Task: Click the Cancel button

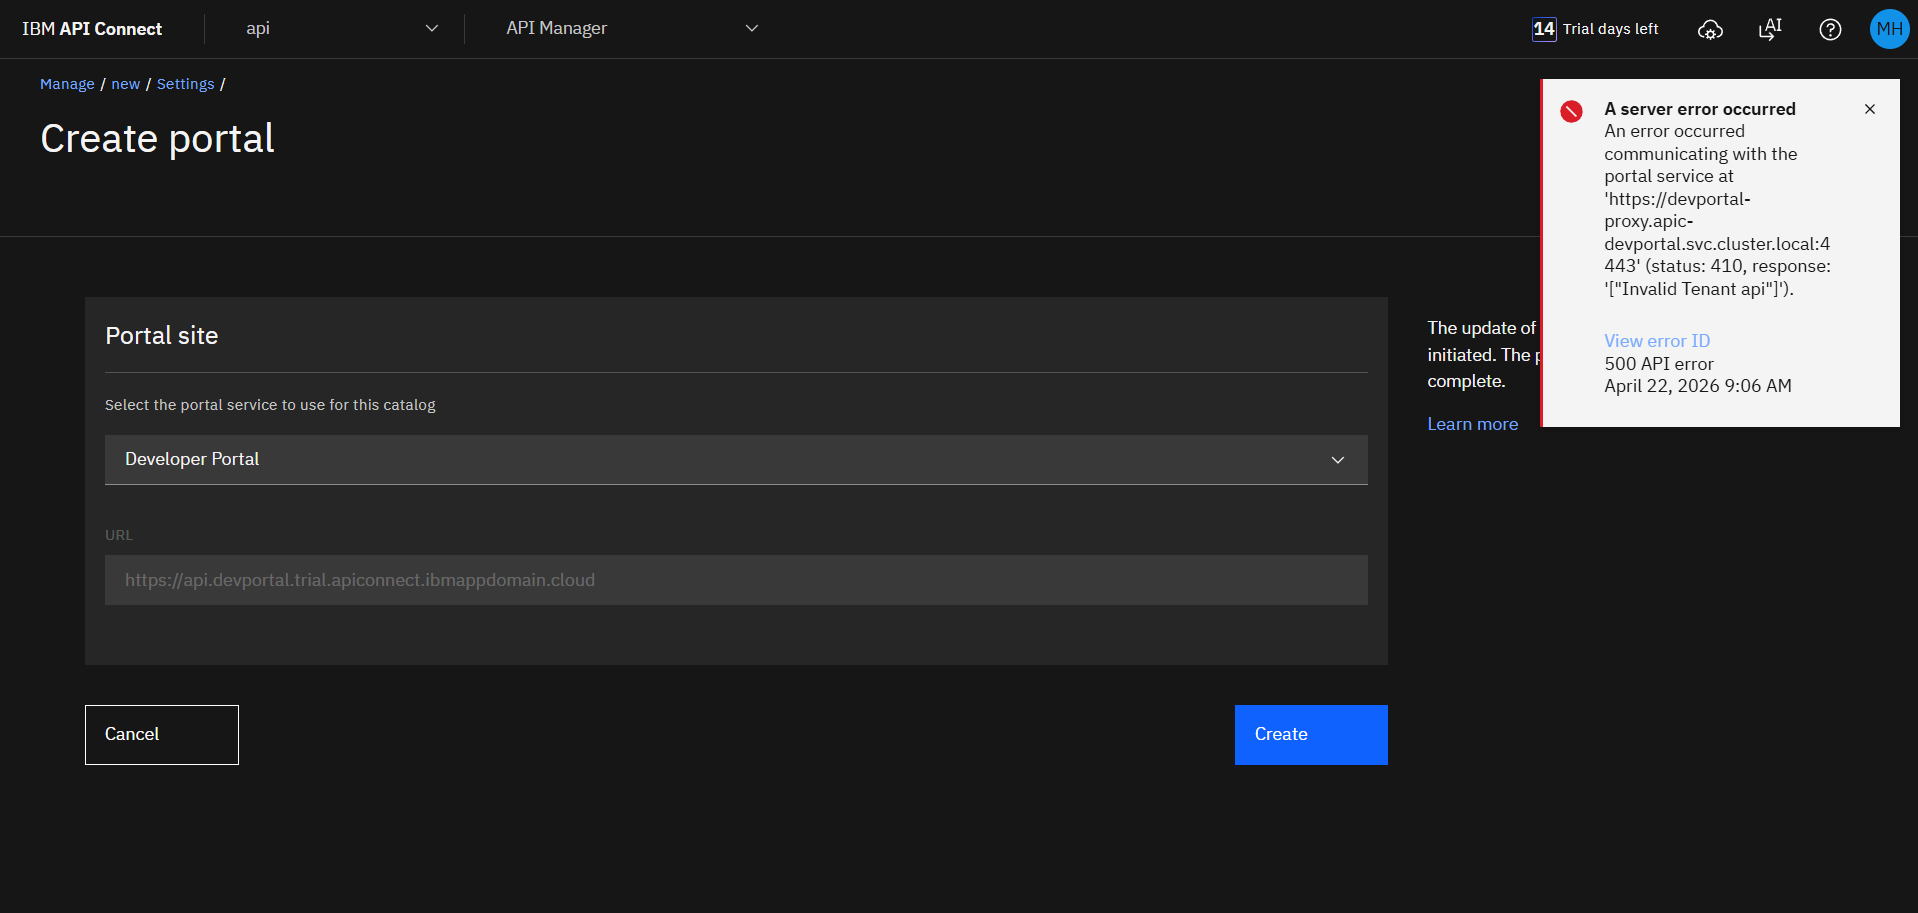Action: tap(162, 735)
